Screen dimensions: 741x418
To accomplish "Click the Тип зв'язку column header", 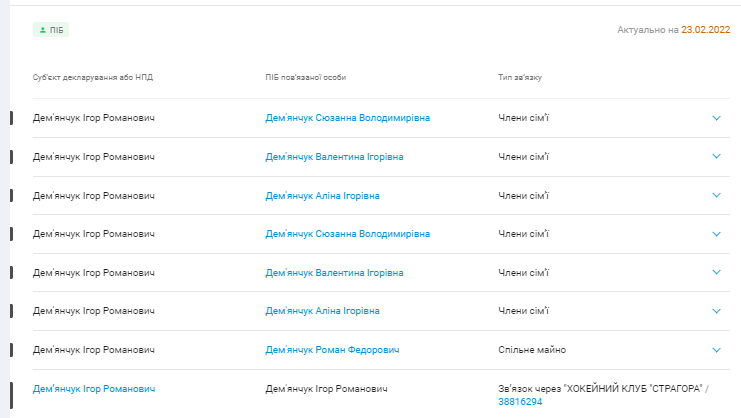I will (523, 77).
